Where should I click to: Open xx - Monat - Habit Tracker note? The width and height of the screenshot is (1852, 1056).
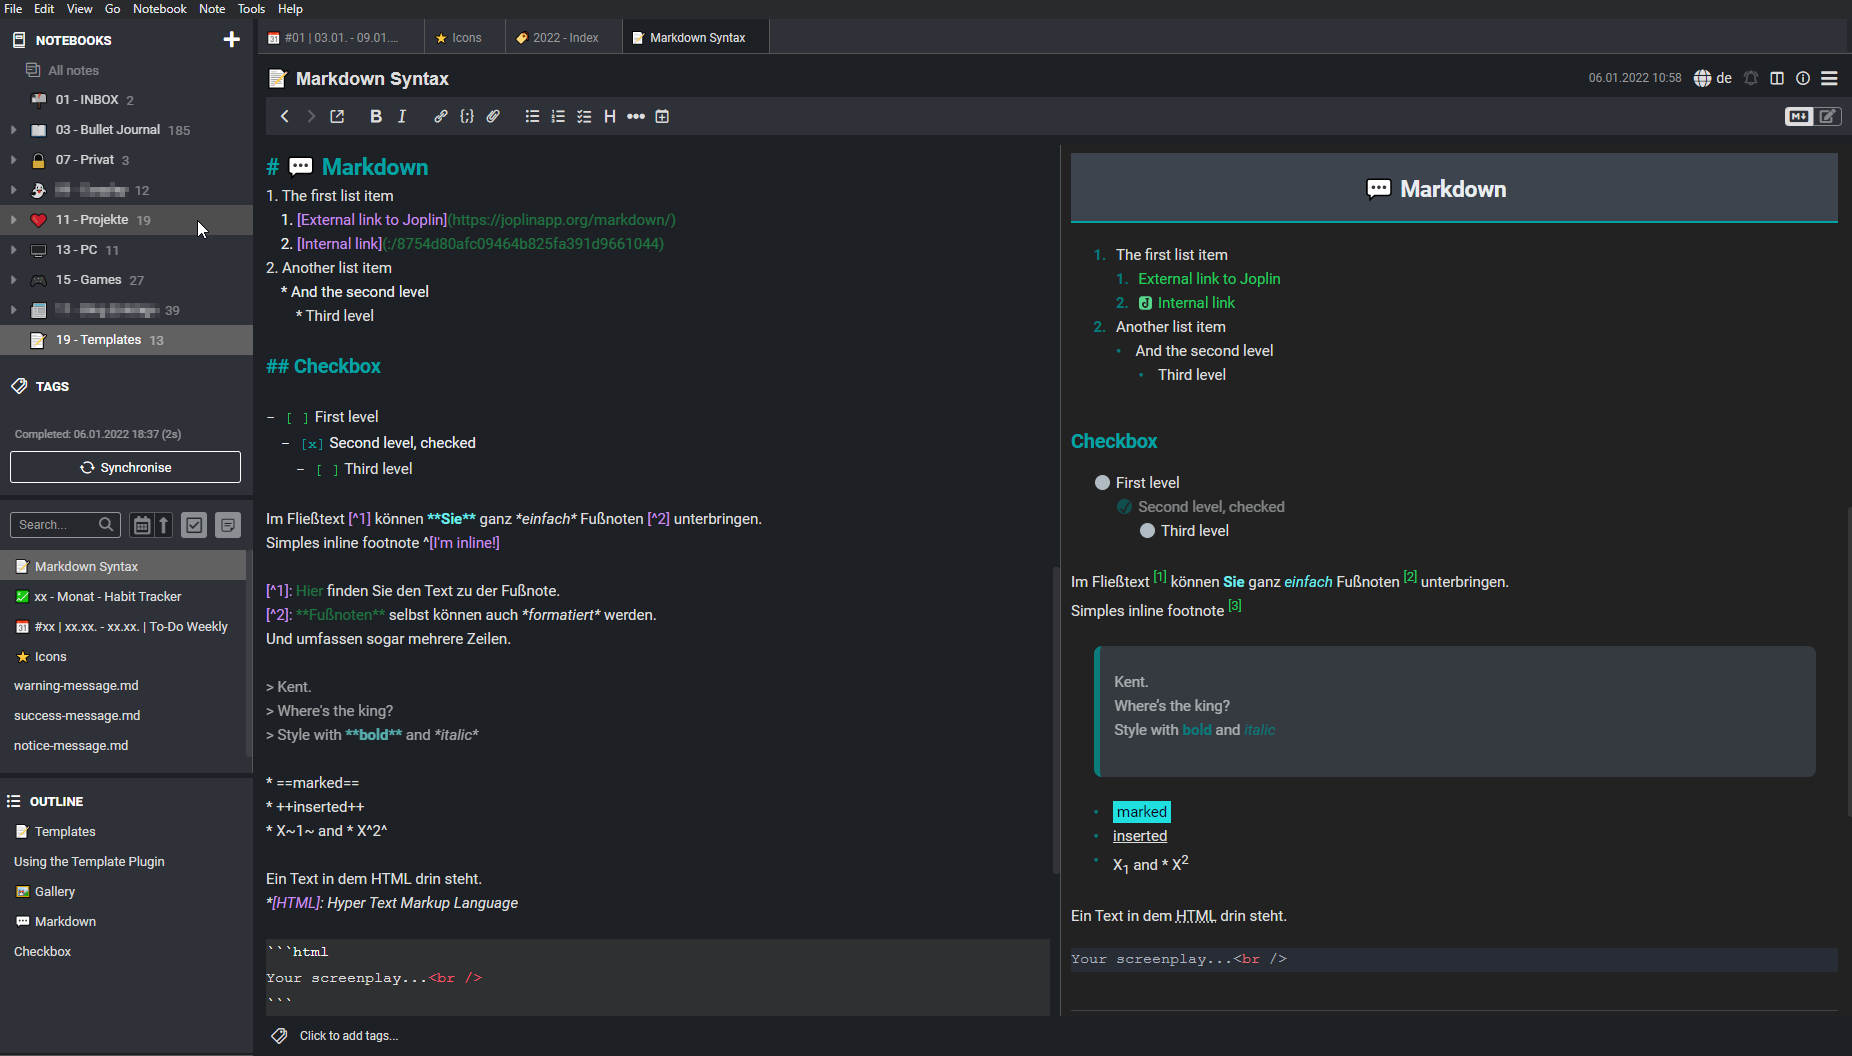point(123,597)
